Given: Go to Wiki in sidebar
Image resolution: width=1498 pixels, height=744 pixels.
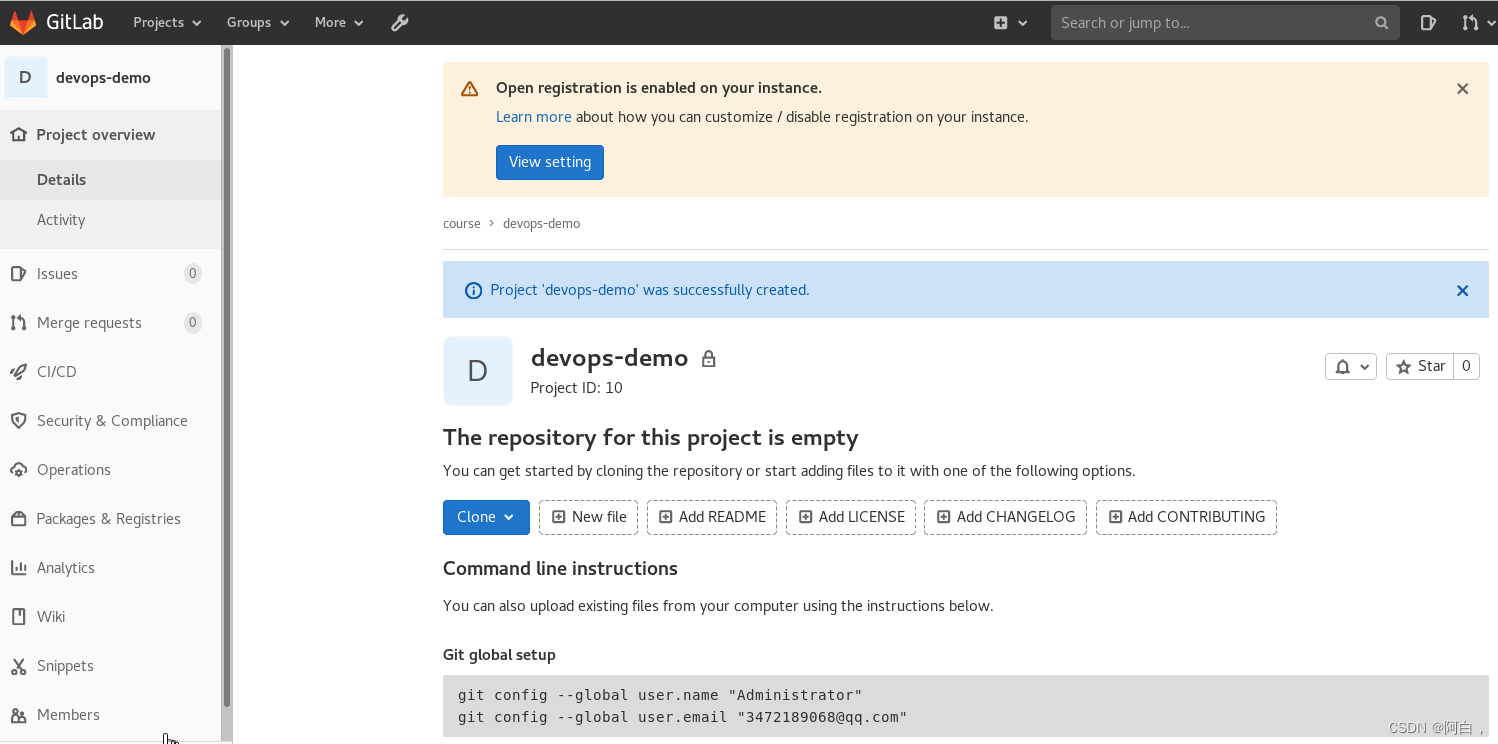Looking at the screenshot, I should 51,616.
